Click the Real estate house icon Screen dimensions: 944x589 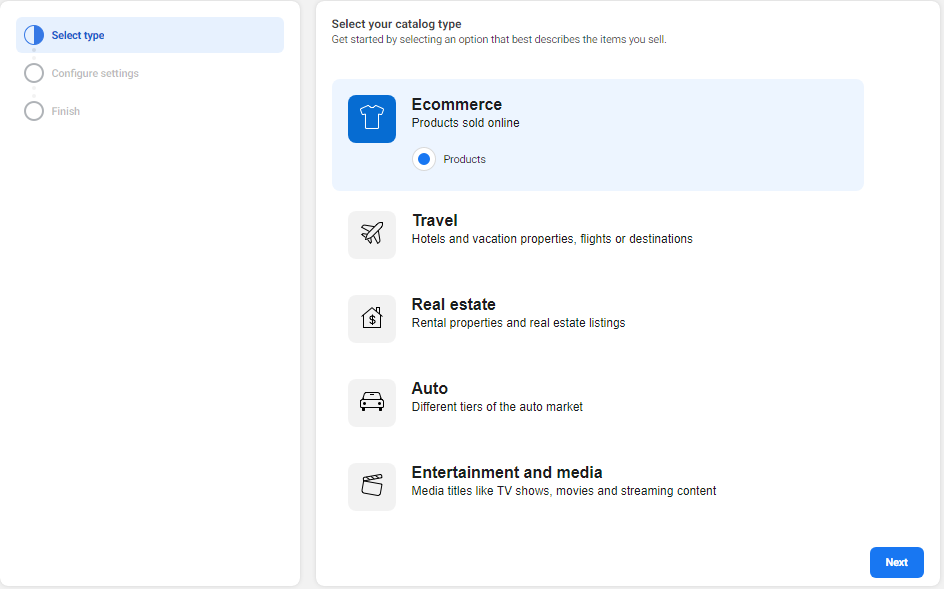371,319
